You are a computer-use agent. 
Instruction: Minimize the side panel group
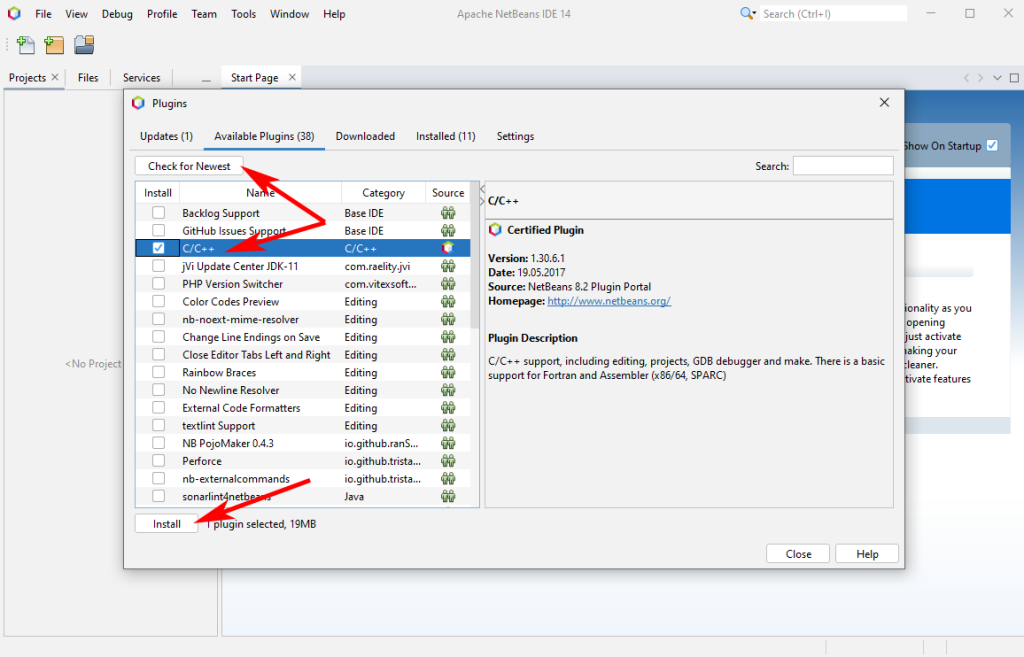(x=206, y=79)
